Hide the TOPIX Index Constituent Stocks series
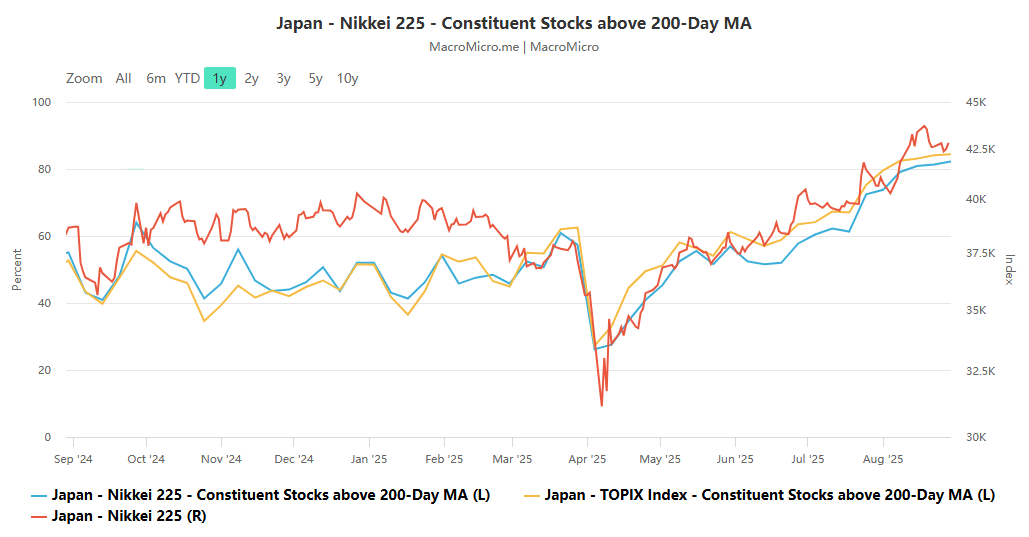The height and width of the screenshot is (537, 1029). (769, 495)
